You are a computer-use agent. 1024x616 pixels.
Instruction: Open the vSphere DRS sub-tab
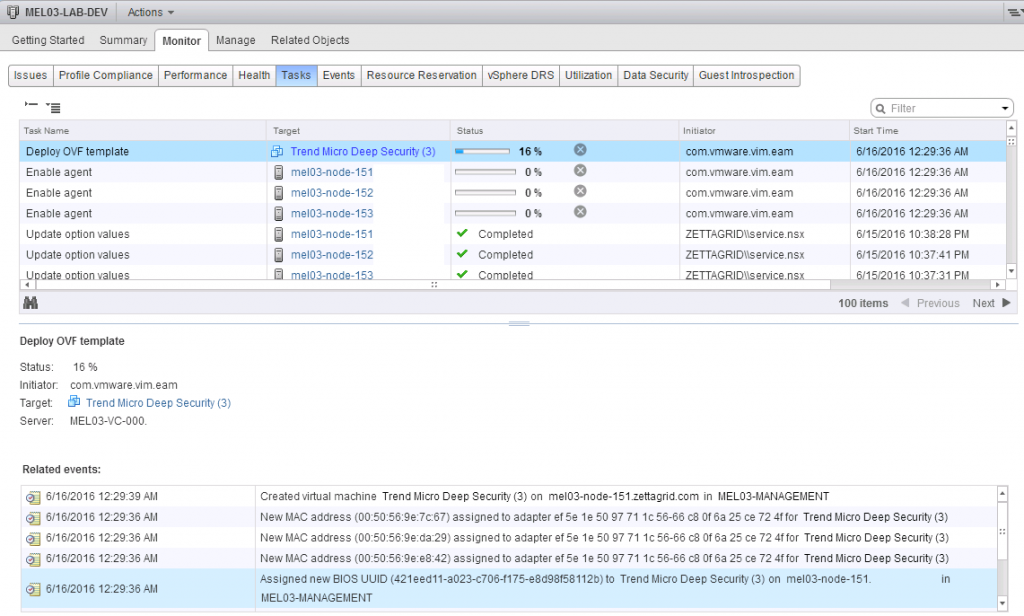520,75
